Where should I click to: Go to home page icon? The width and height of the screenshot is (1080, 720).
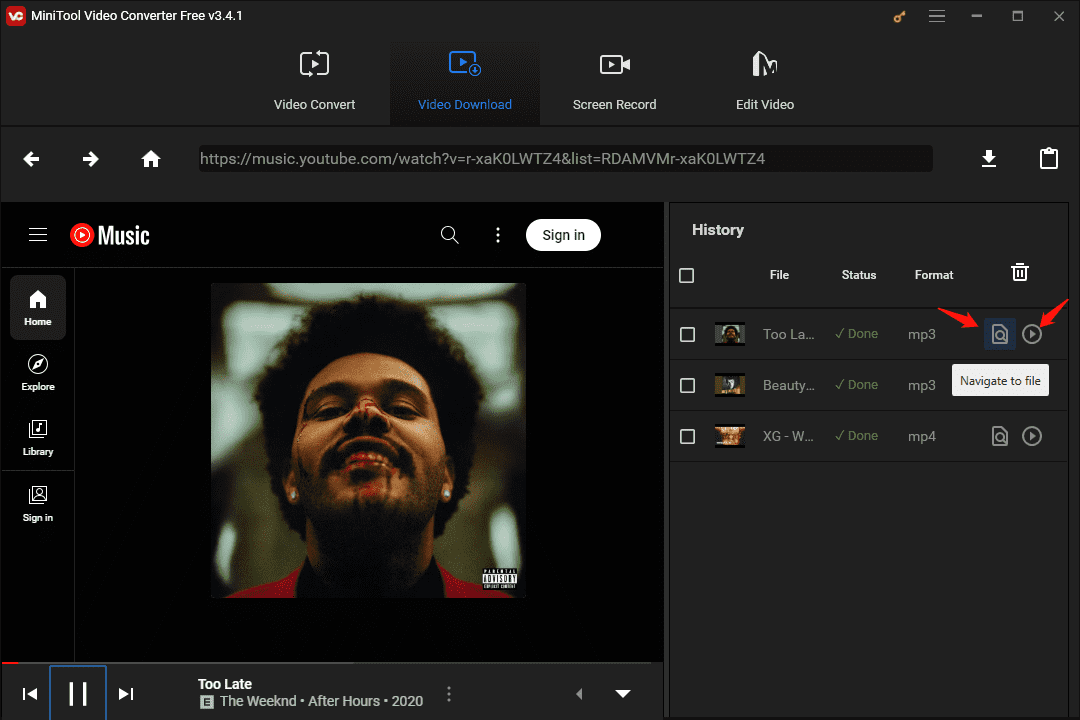pyautogui.click(x=151, y=159)
